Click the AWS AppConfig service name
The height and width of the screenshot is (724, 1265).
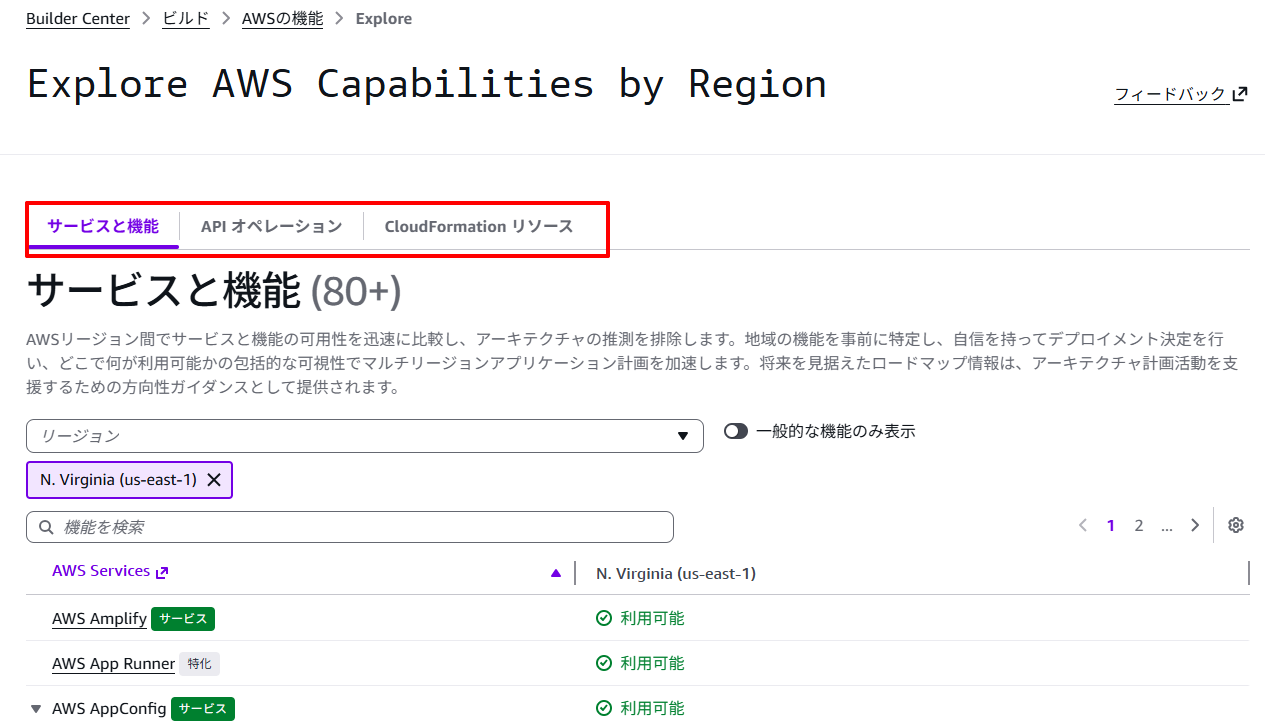pos(109,708)
